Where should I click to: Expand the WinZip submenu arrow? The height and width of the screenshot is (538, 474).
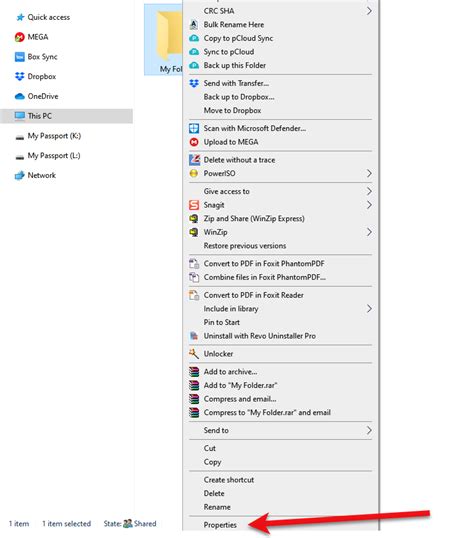[369, 232]
